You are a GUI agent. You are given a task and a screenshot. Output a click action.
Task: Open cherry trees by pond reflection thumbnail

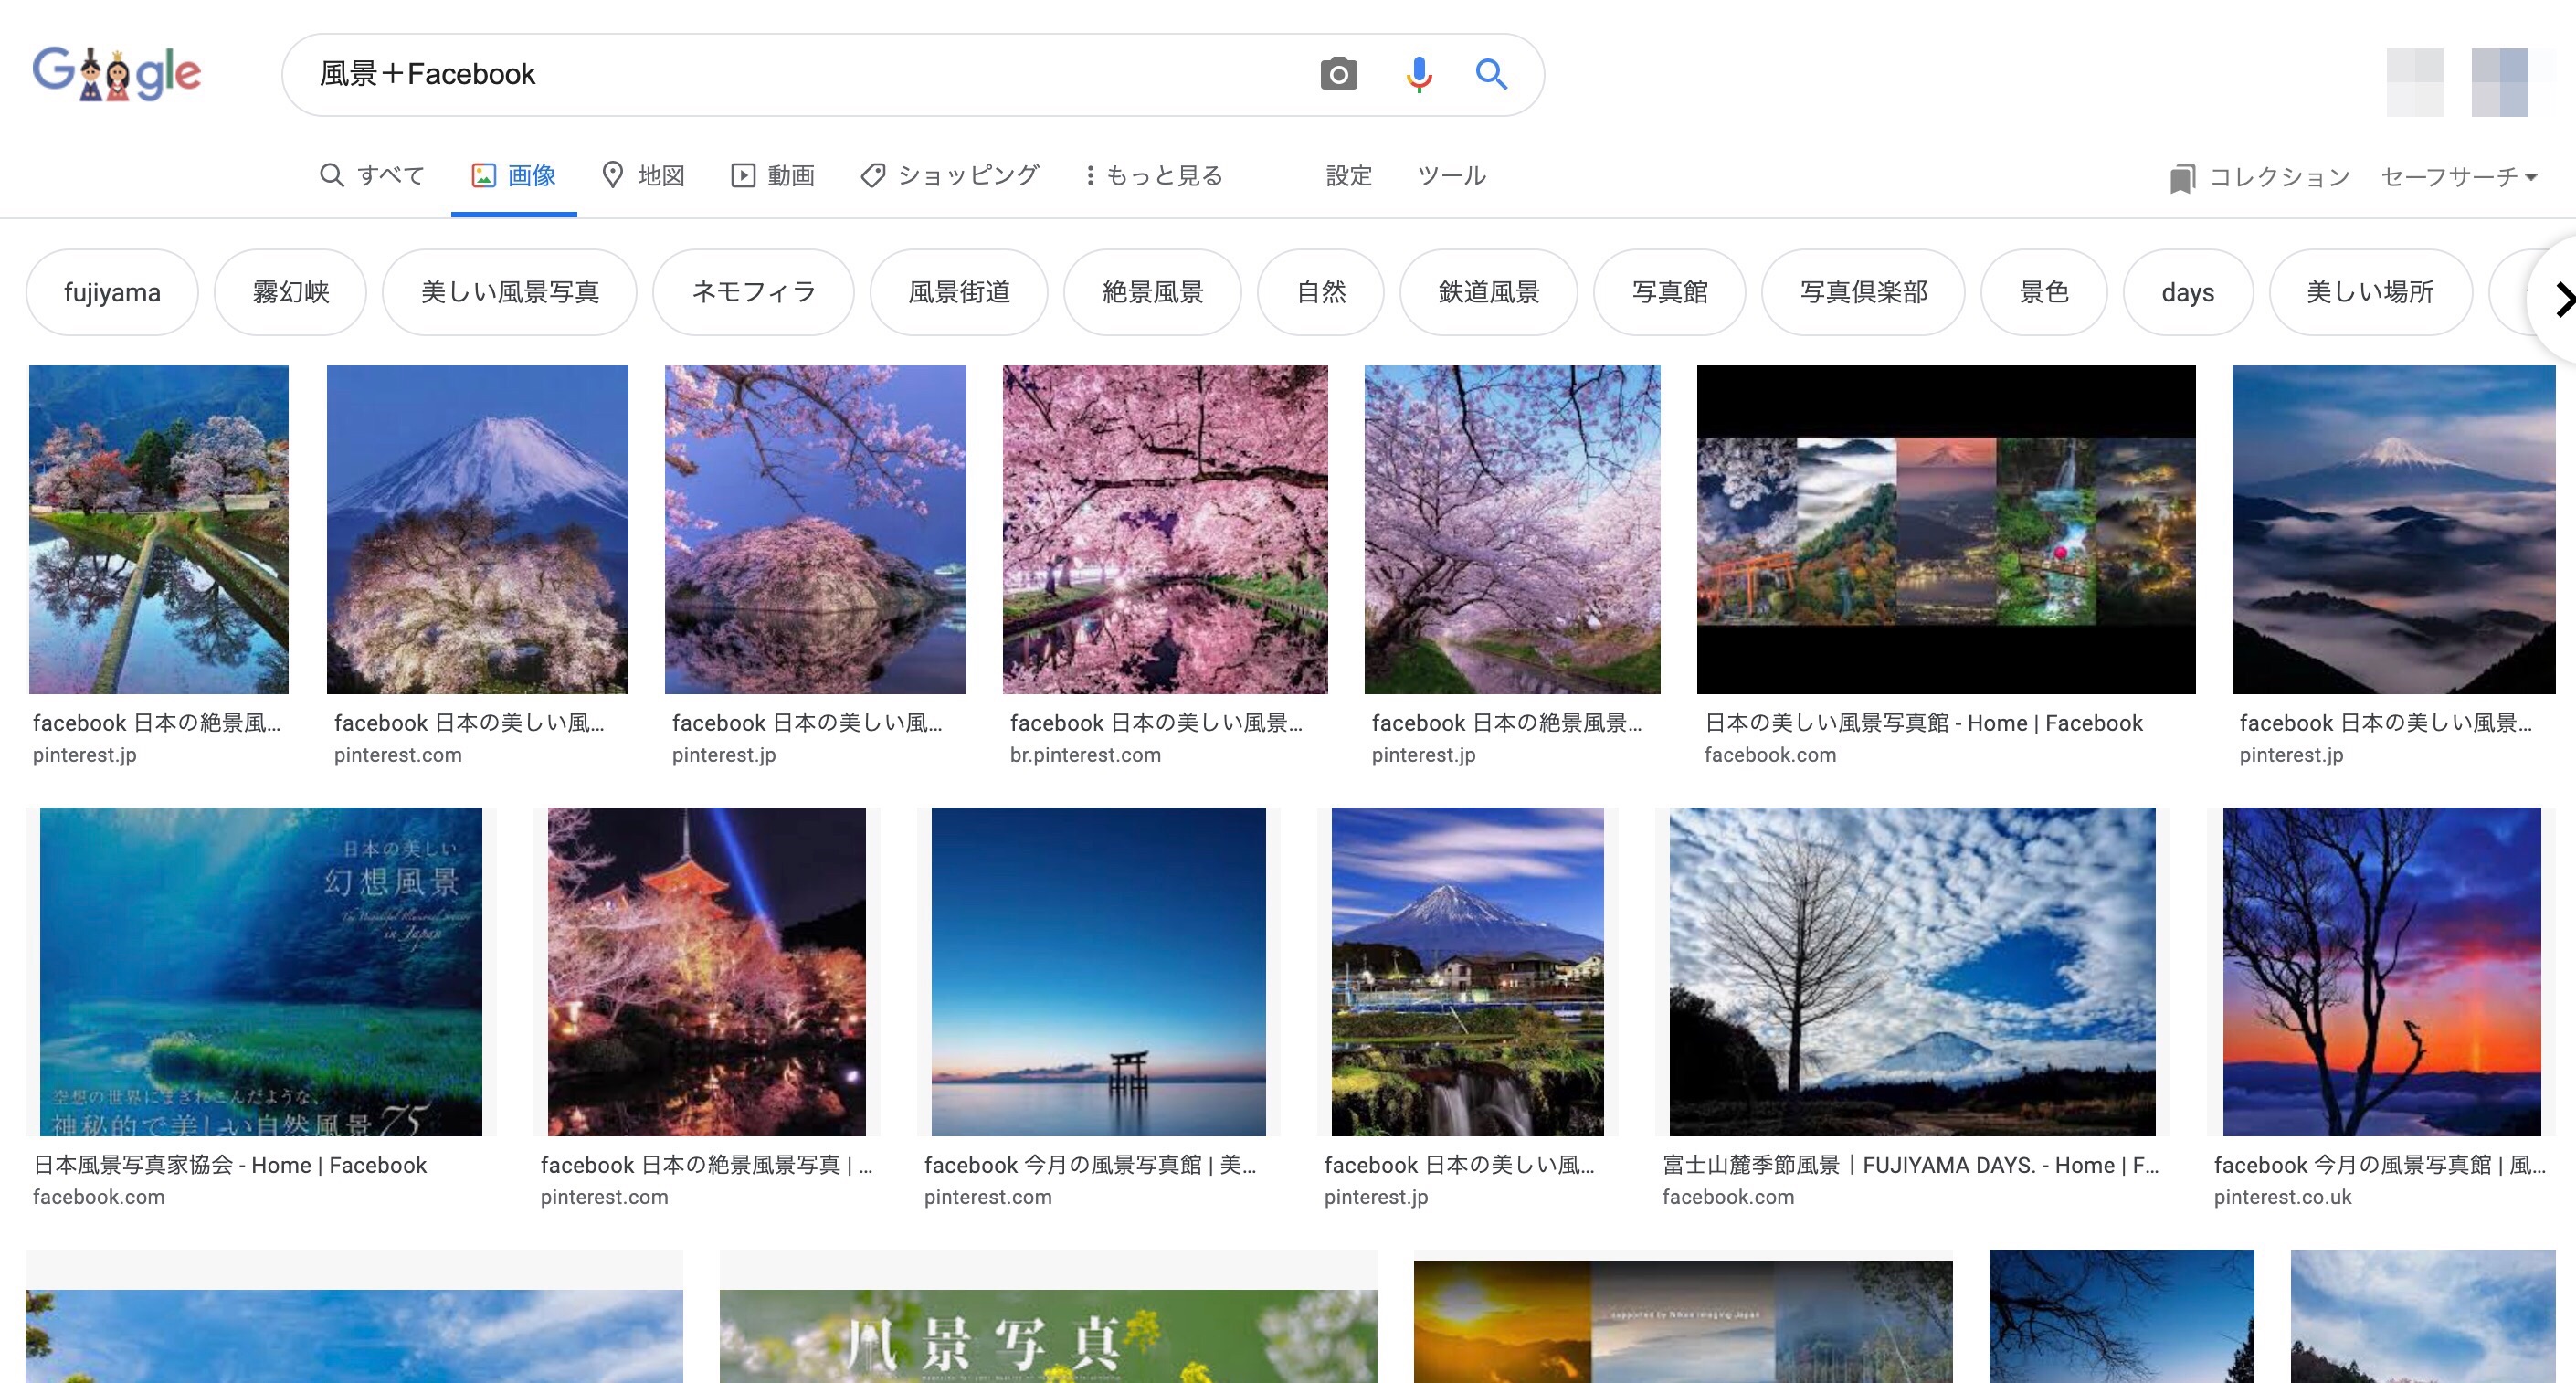pos(159,529)
